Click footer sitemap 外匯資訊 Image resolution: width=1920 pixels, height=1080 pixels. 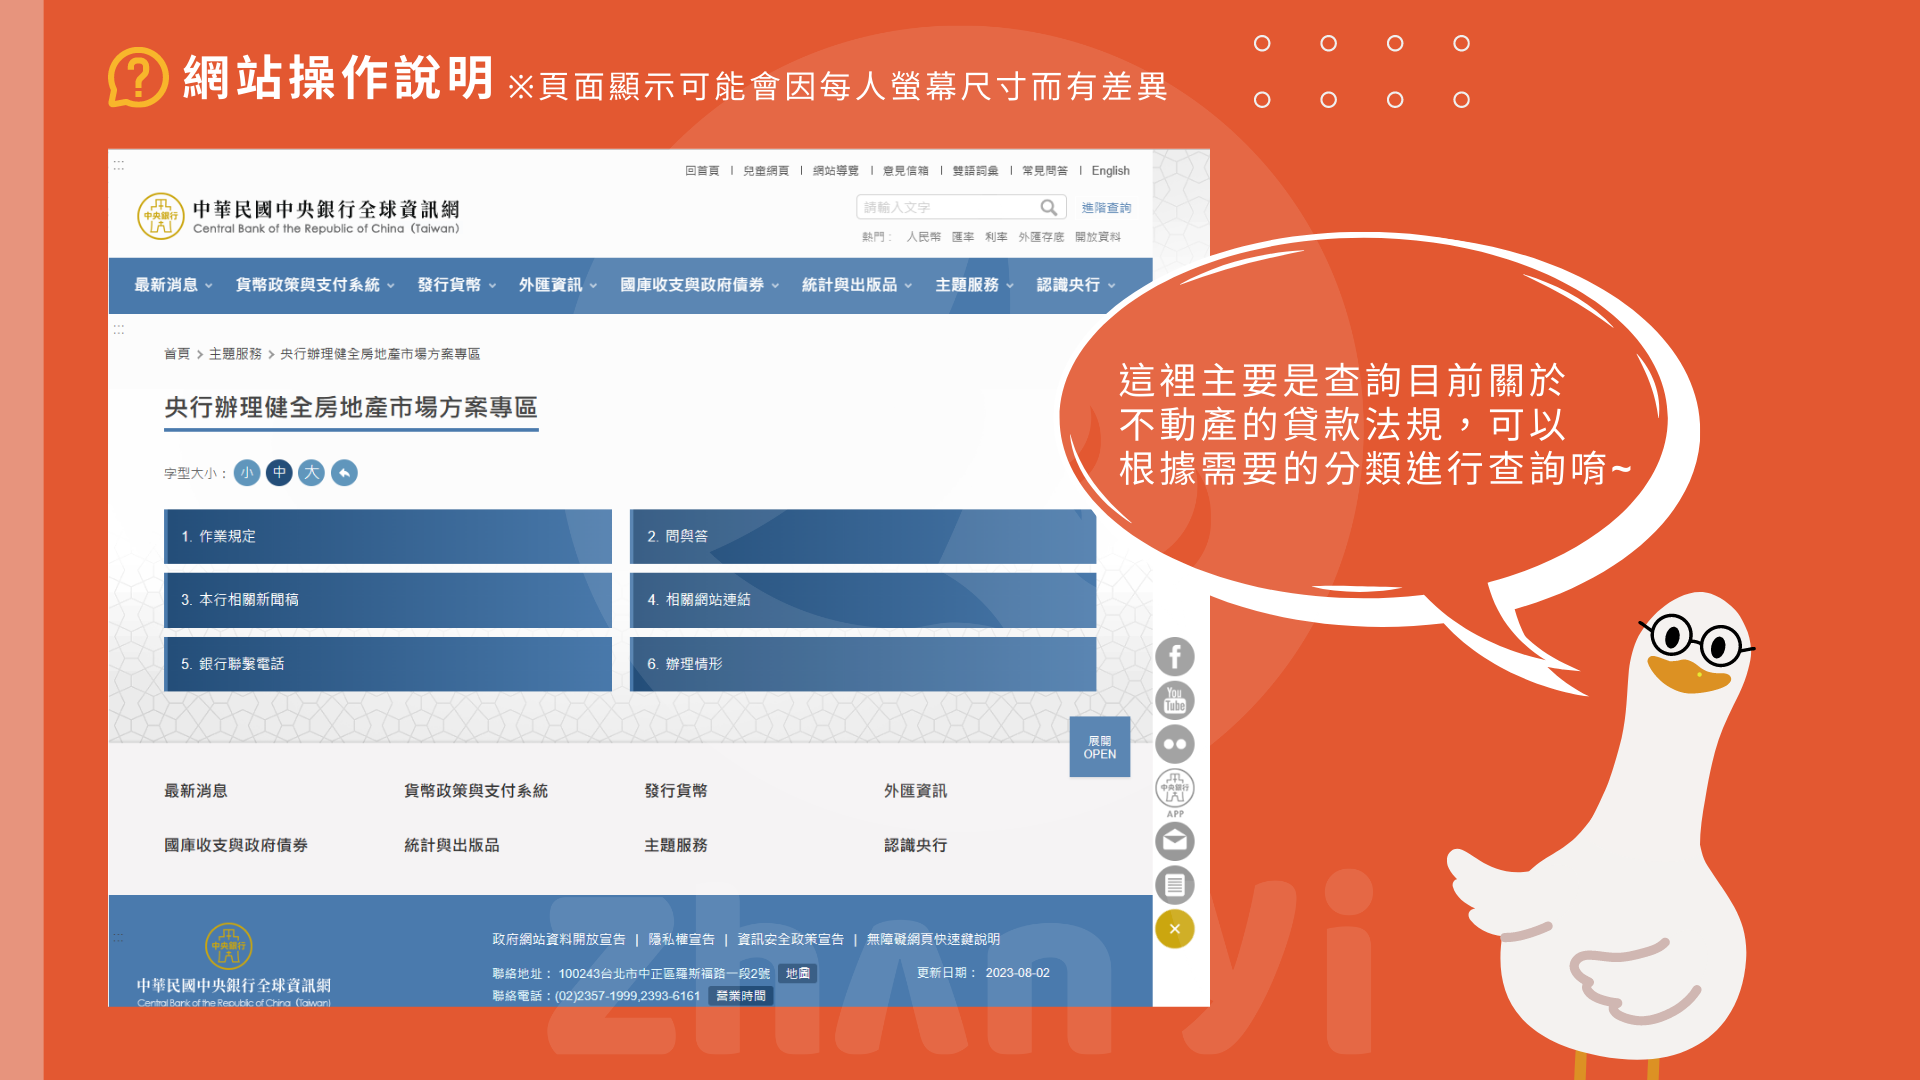pos(916,791)
